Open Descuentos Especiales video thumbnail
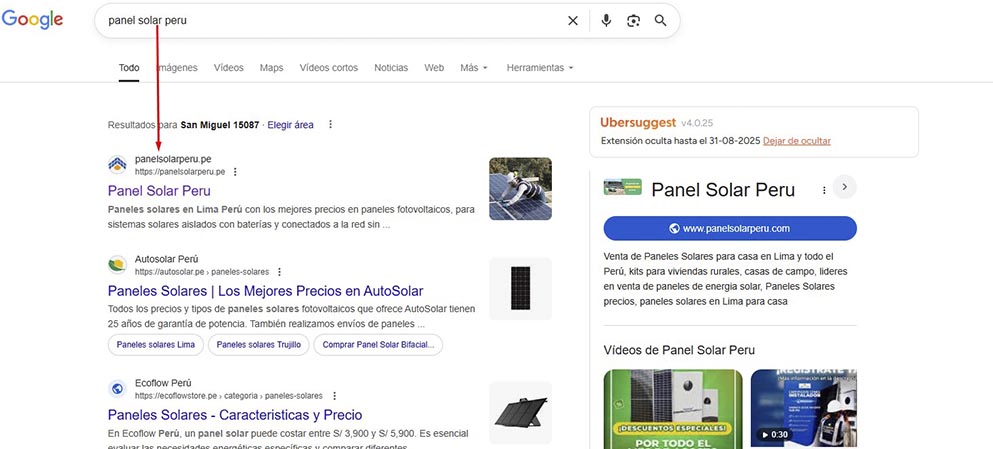The image size is (993, 449). point(673,409)
